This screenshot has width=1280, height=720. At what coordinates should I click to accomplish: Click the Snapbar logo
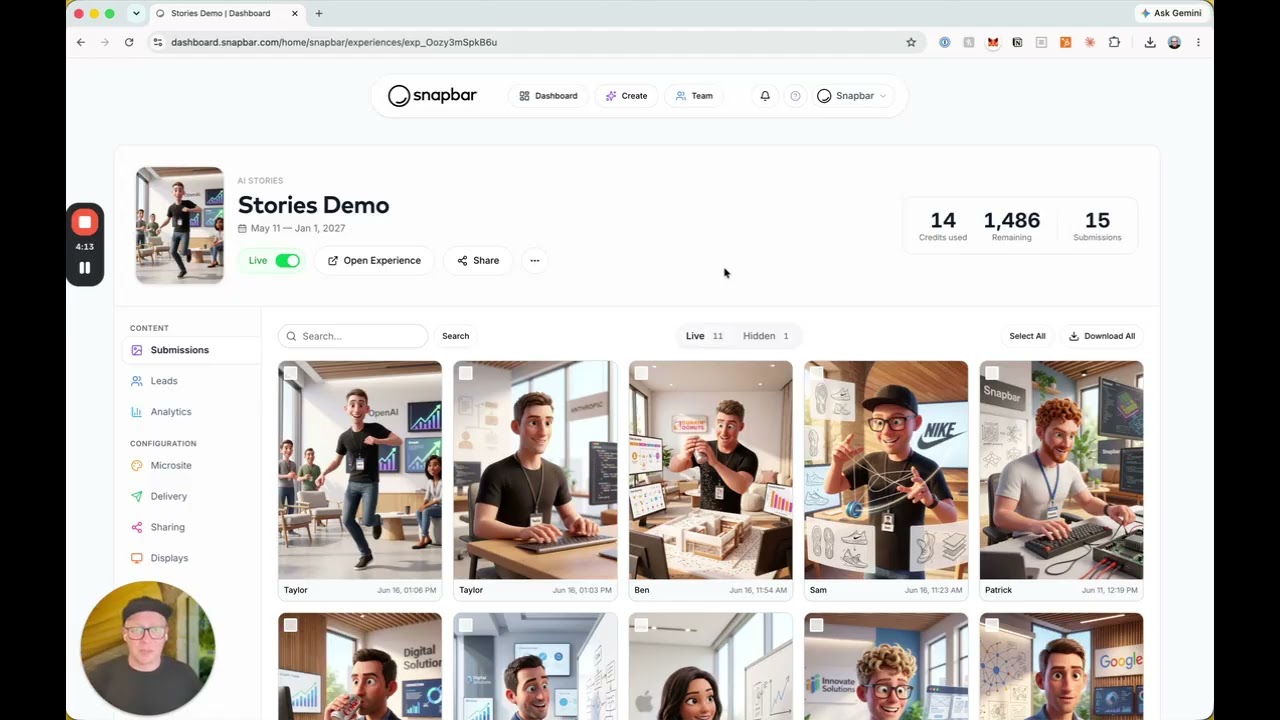[x=432, y=95]
